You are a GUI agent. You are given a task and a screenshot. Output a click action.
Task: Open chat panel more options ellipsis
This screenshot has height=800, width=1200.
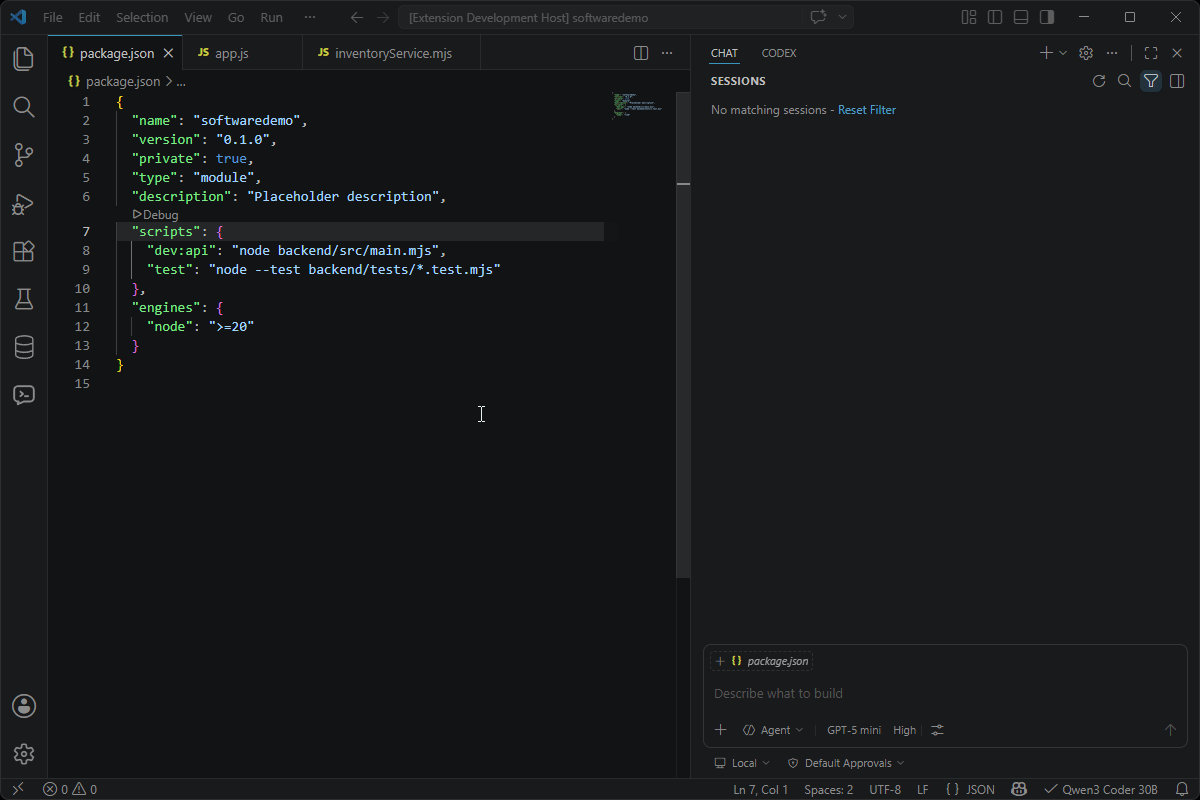point(1112,53)
